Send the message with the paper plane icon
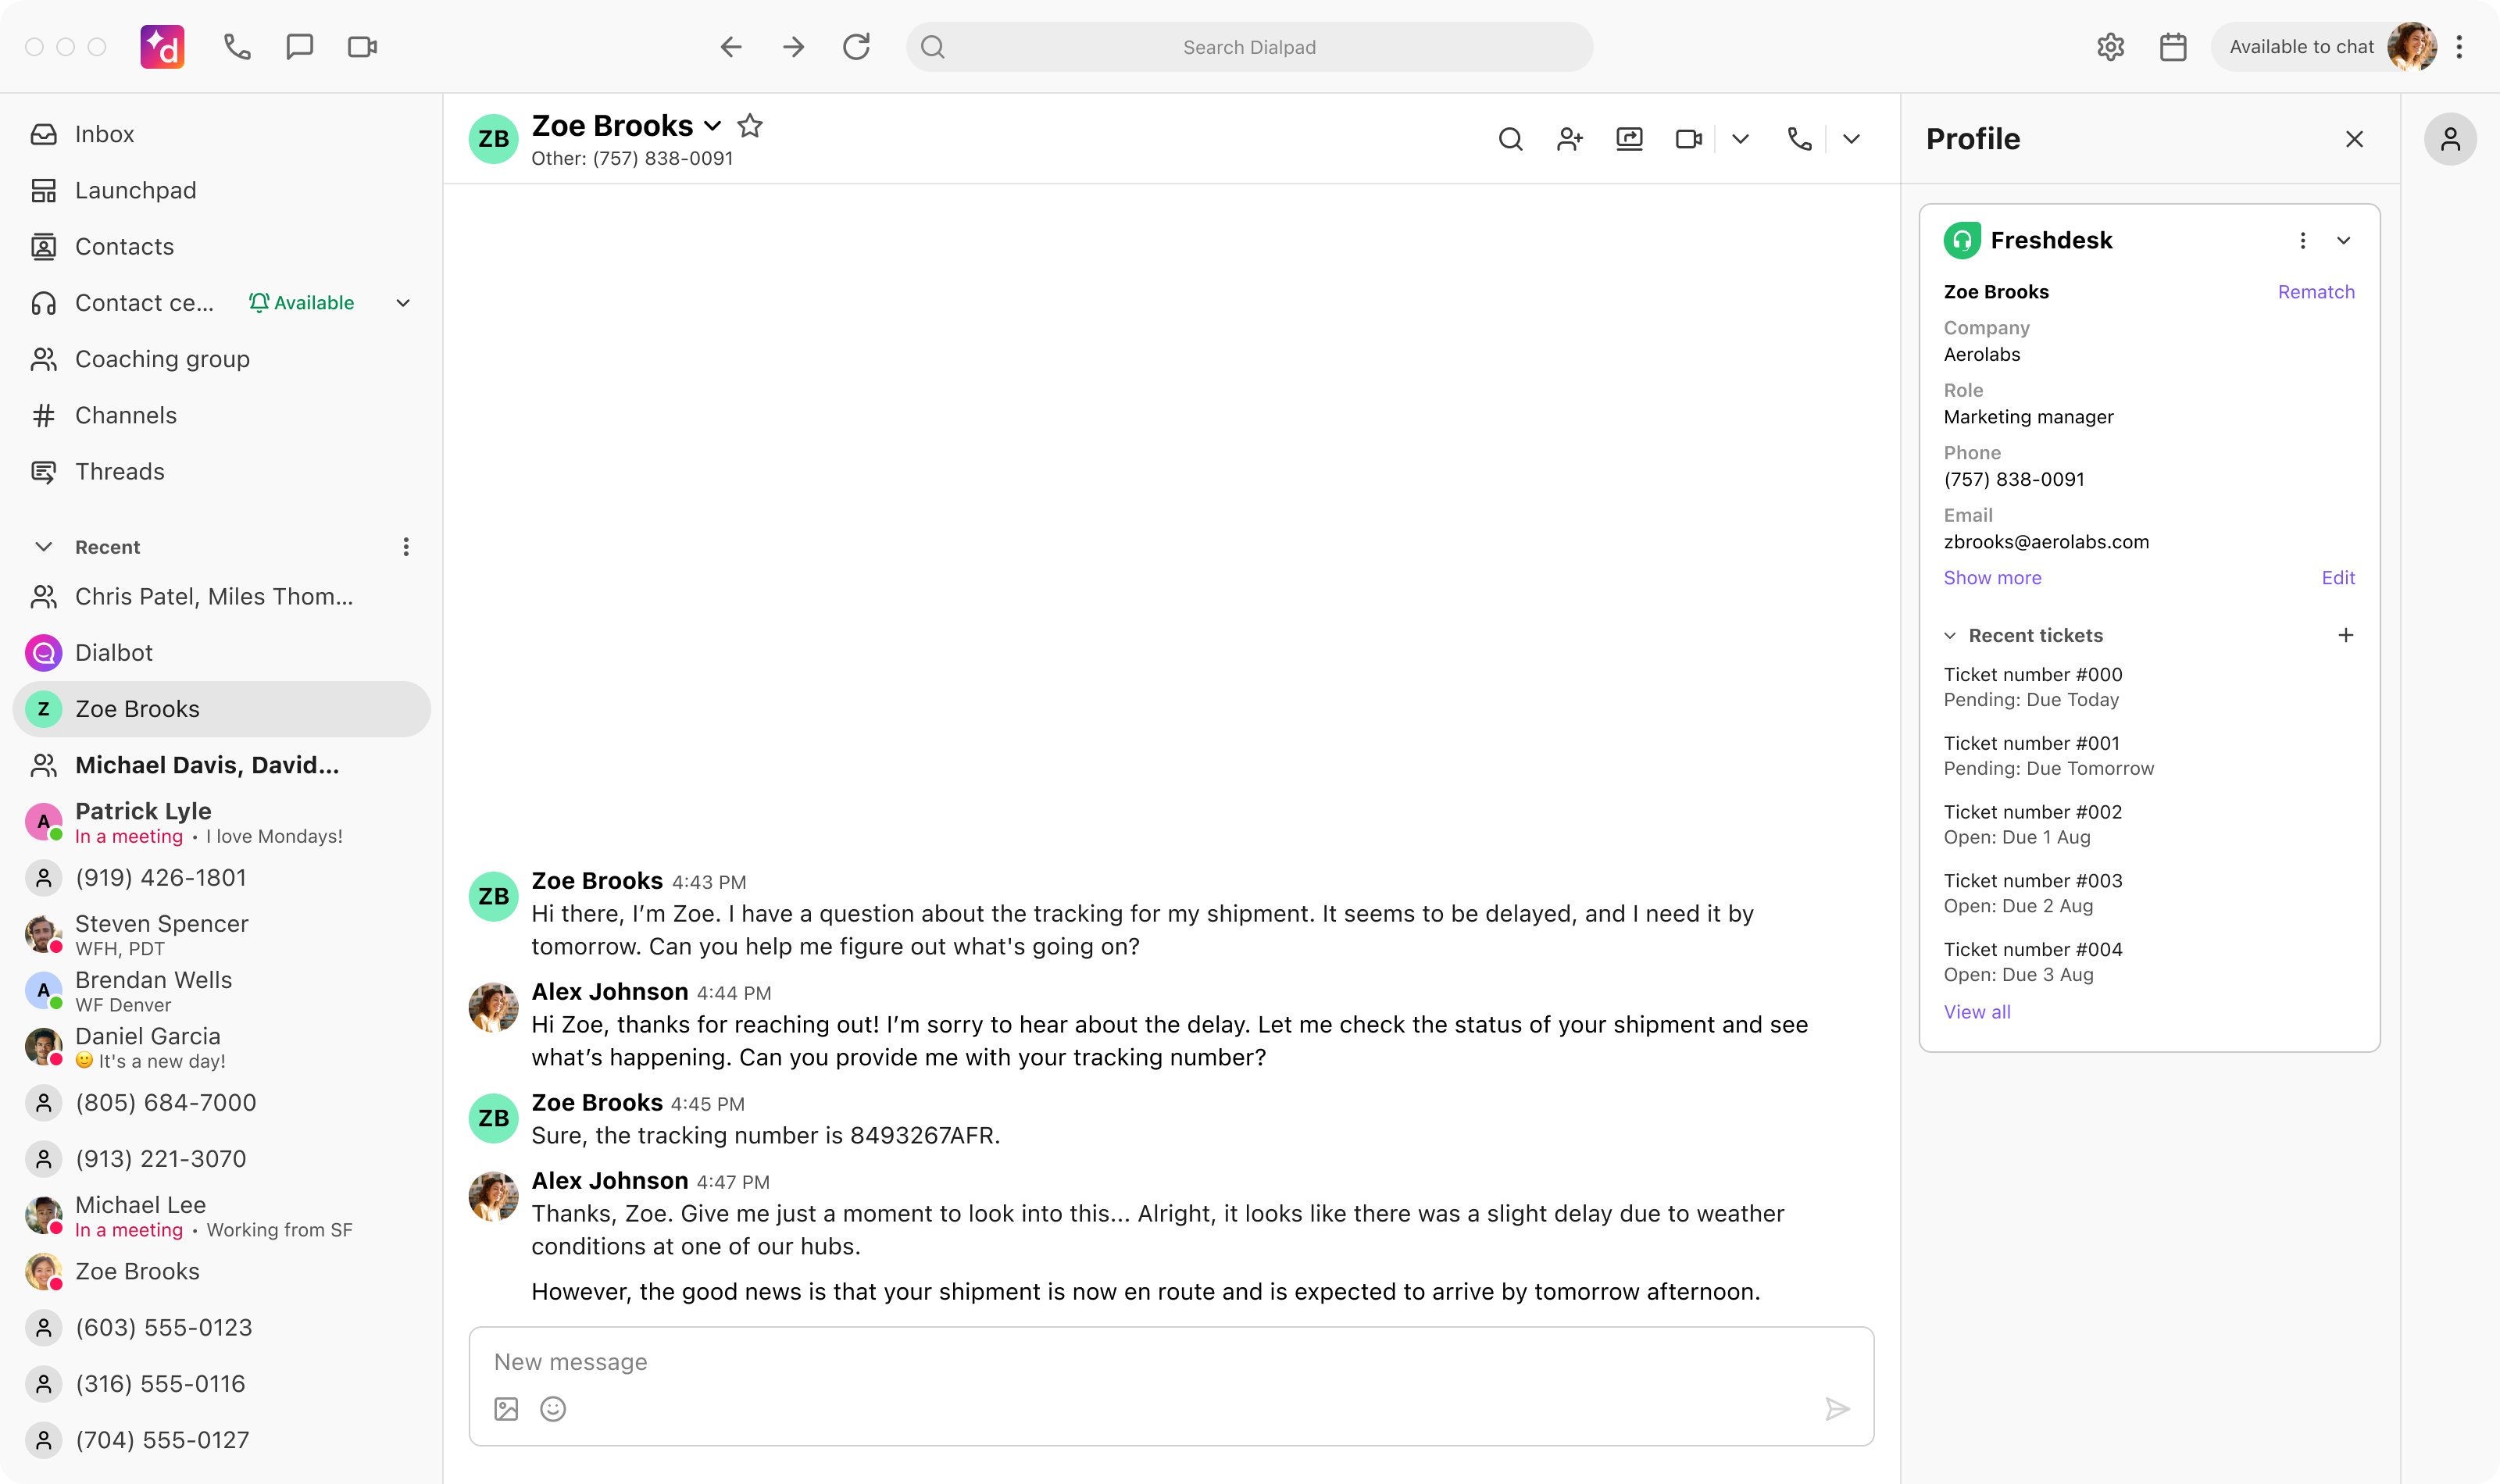This screenshot has height=1484, width=2500. 1838,1408
